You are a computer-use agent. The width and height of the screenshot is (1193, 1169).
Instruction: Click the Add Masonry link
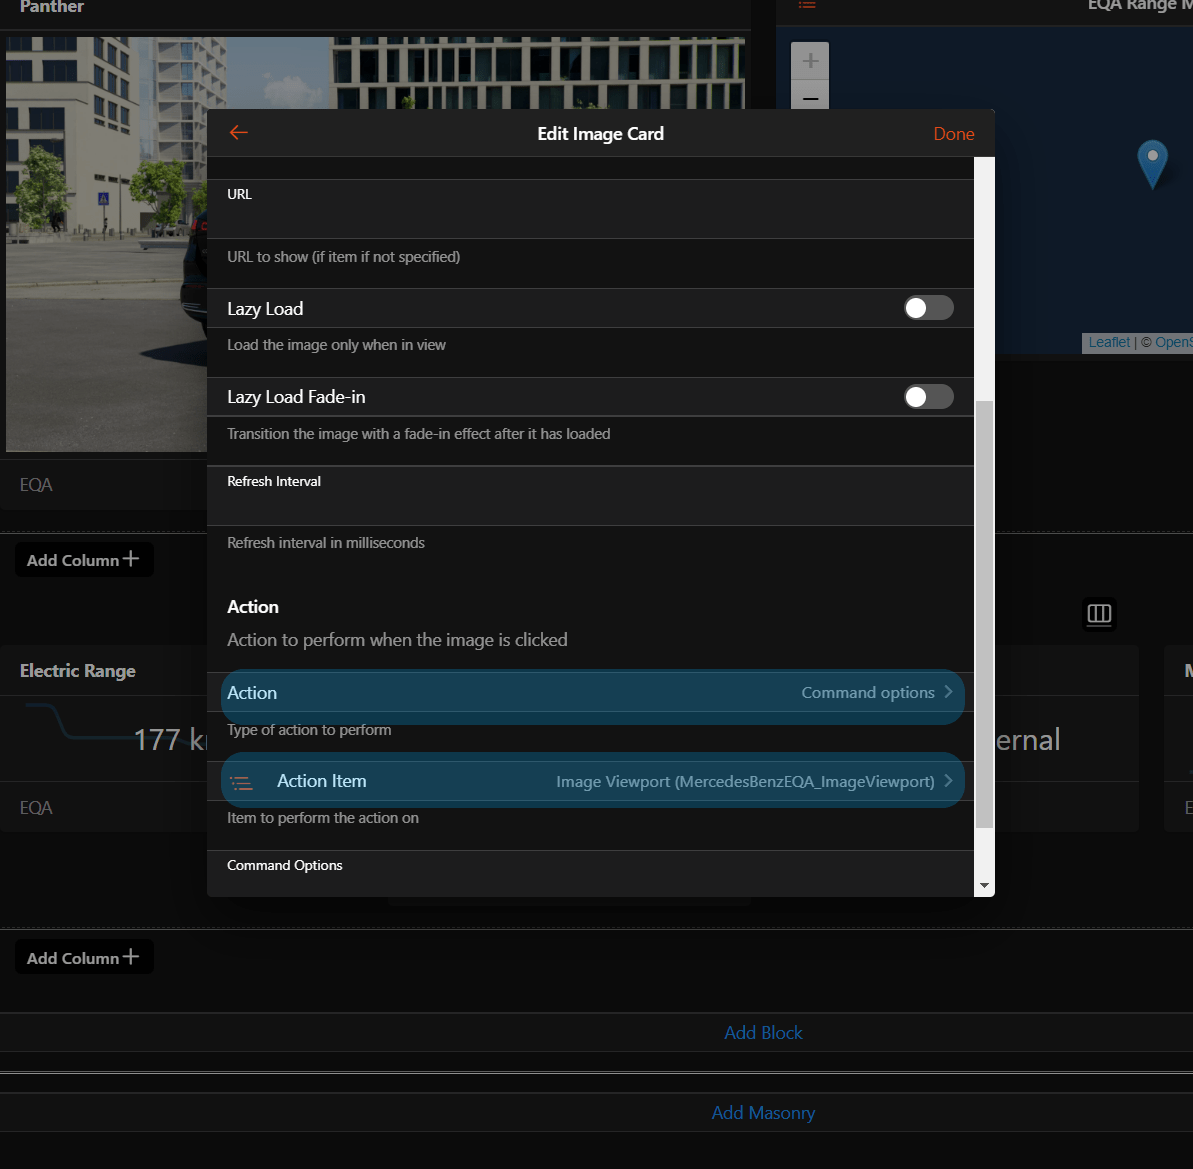point(763,1113)
